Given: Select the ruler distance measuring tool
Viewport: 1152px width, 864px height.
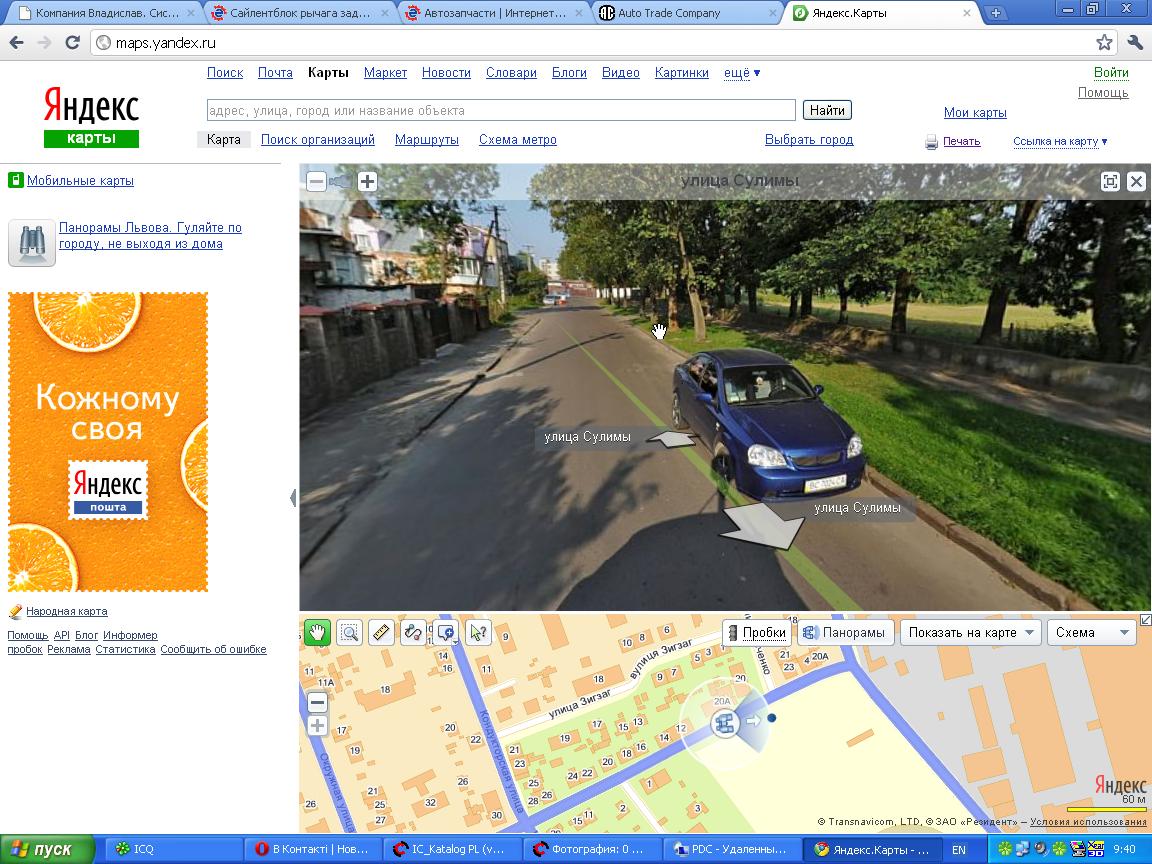Looking at the screenshot, I should tap(381, 632).
